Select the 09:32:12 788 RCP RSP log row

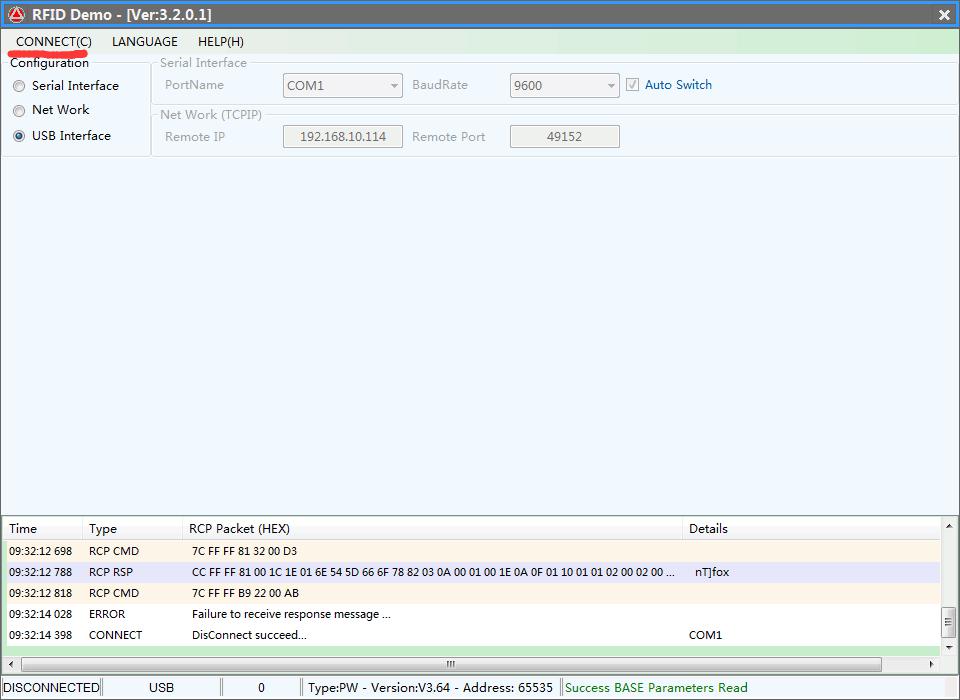tap(400, 572)
